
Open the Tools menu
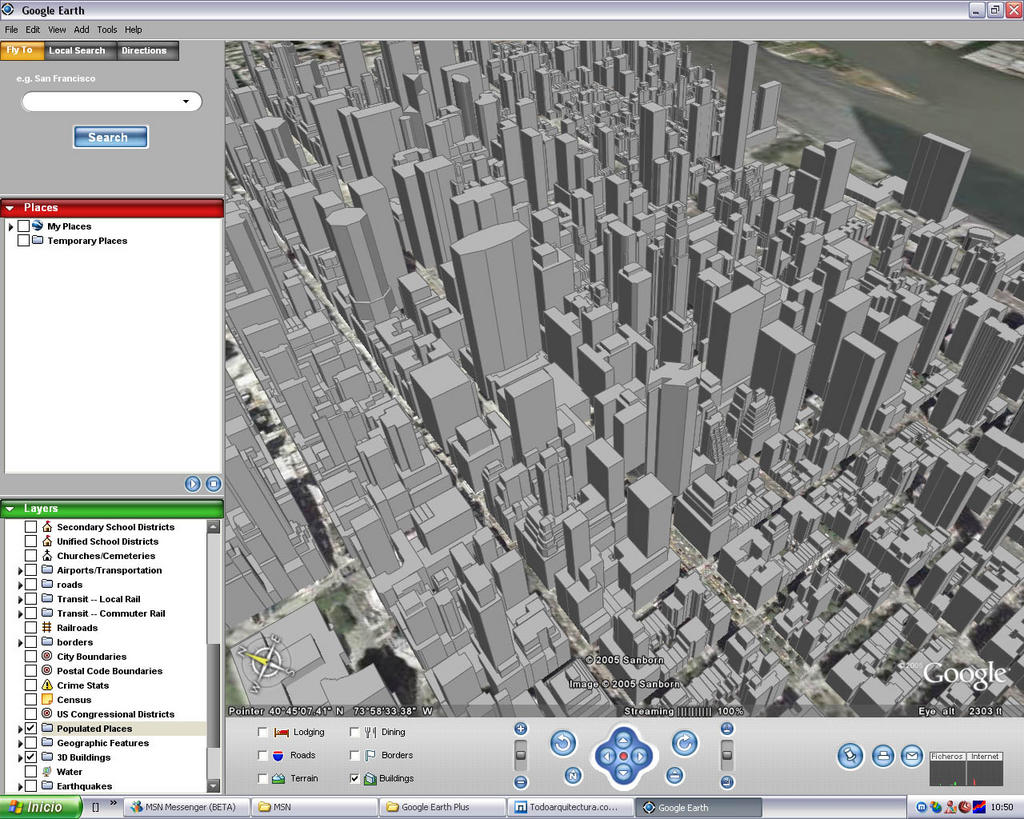click(x=107, y=29)
